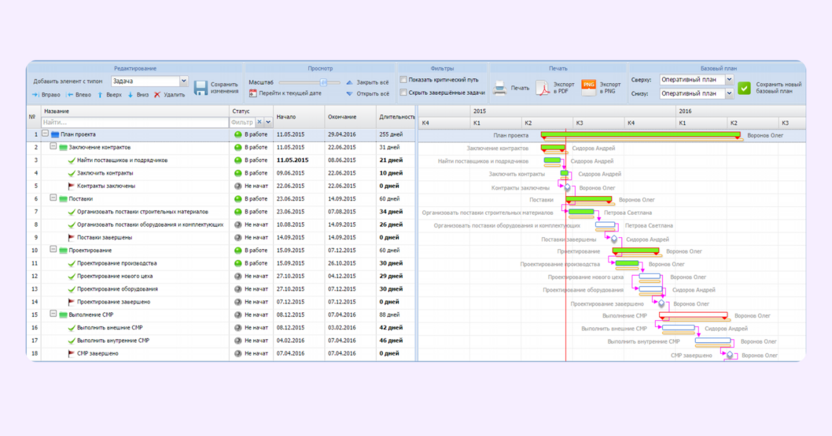Click the red X delete icon
Viewport: 832px width, 436px height.
(x=157, y=95)
